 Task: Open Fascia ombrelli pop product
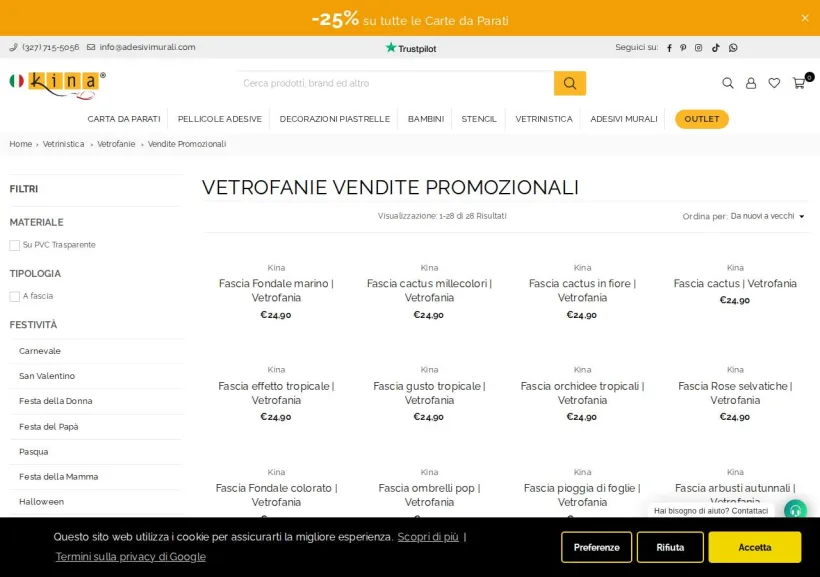pos(429,495)
